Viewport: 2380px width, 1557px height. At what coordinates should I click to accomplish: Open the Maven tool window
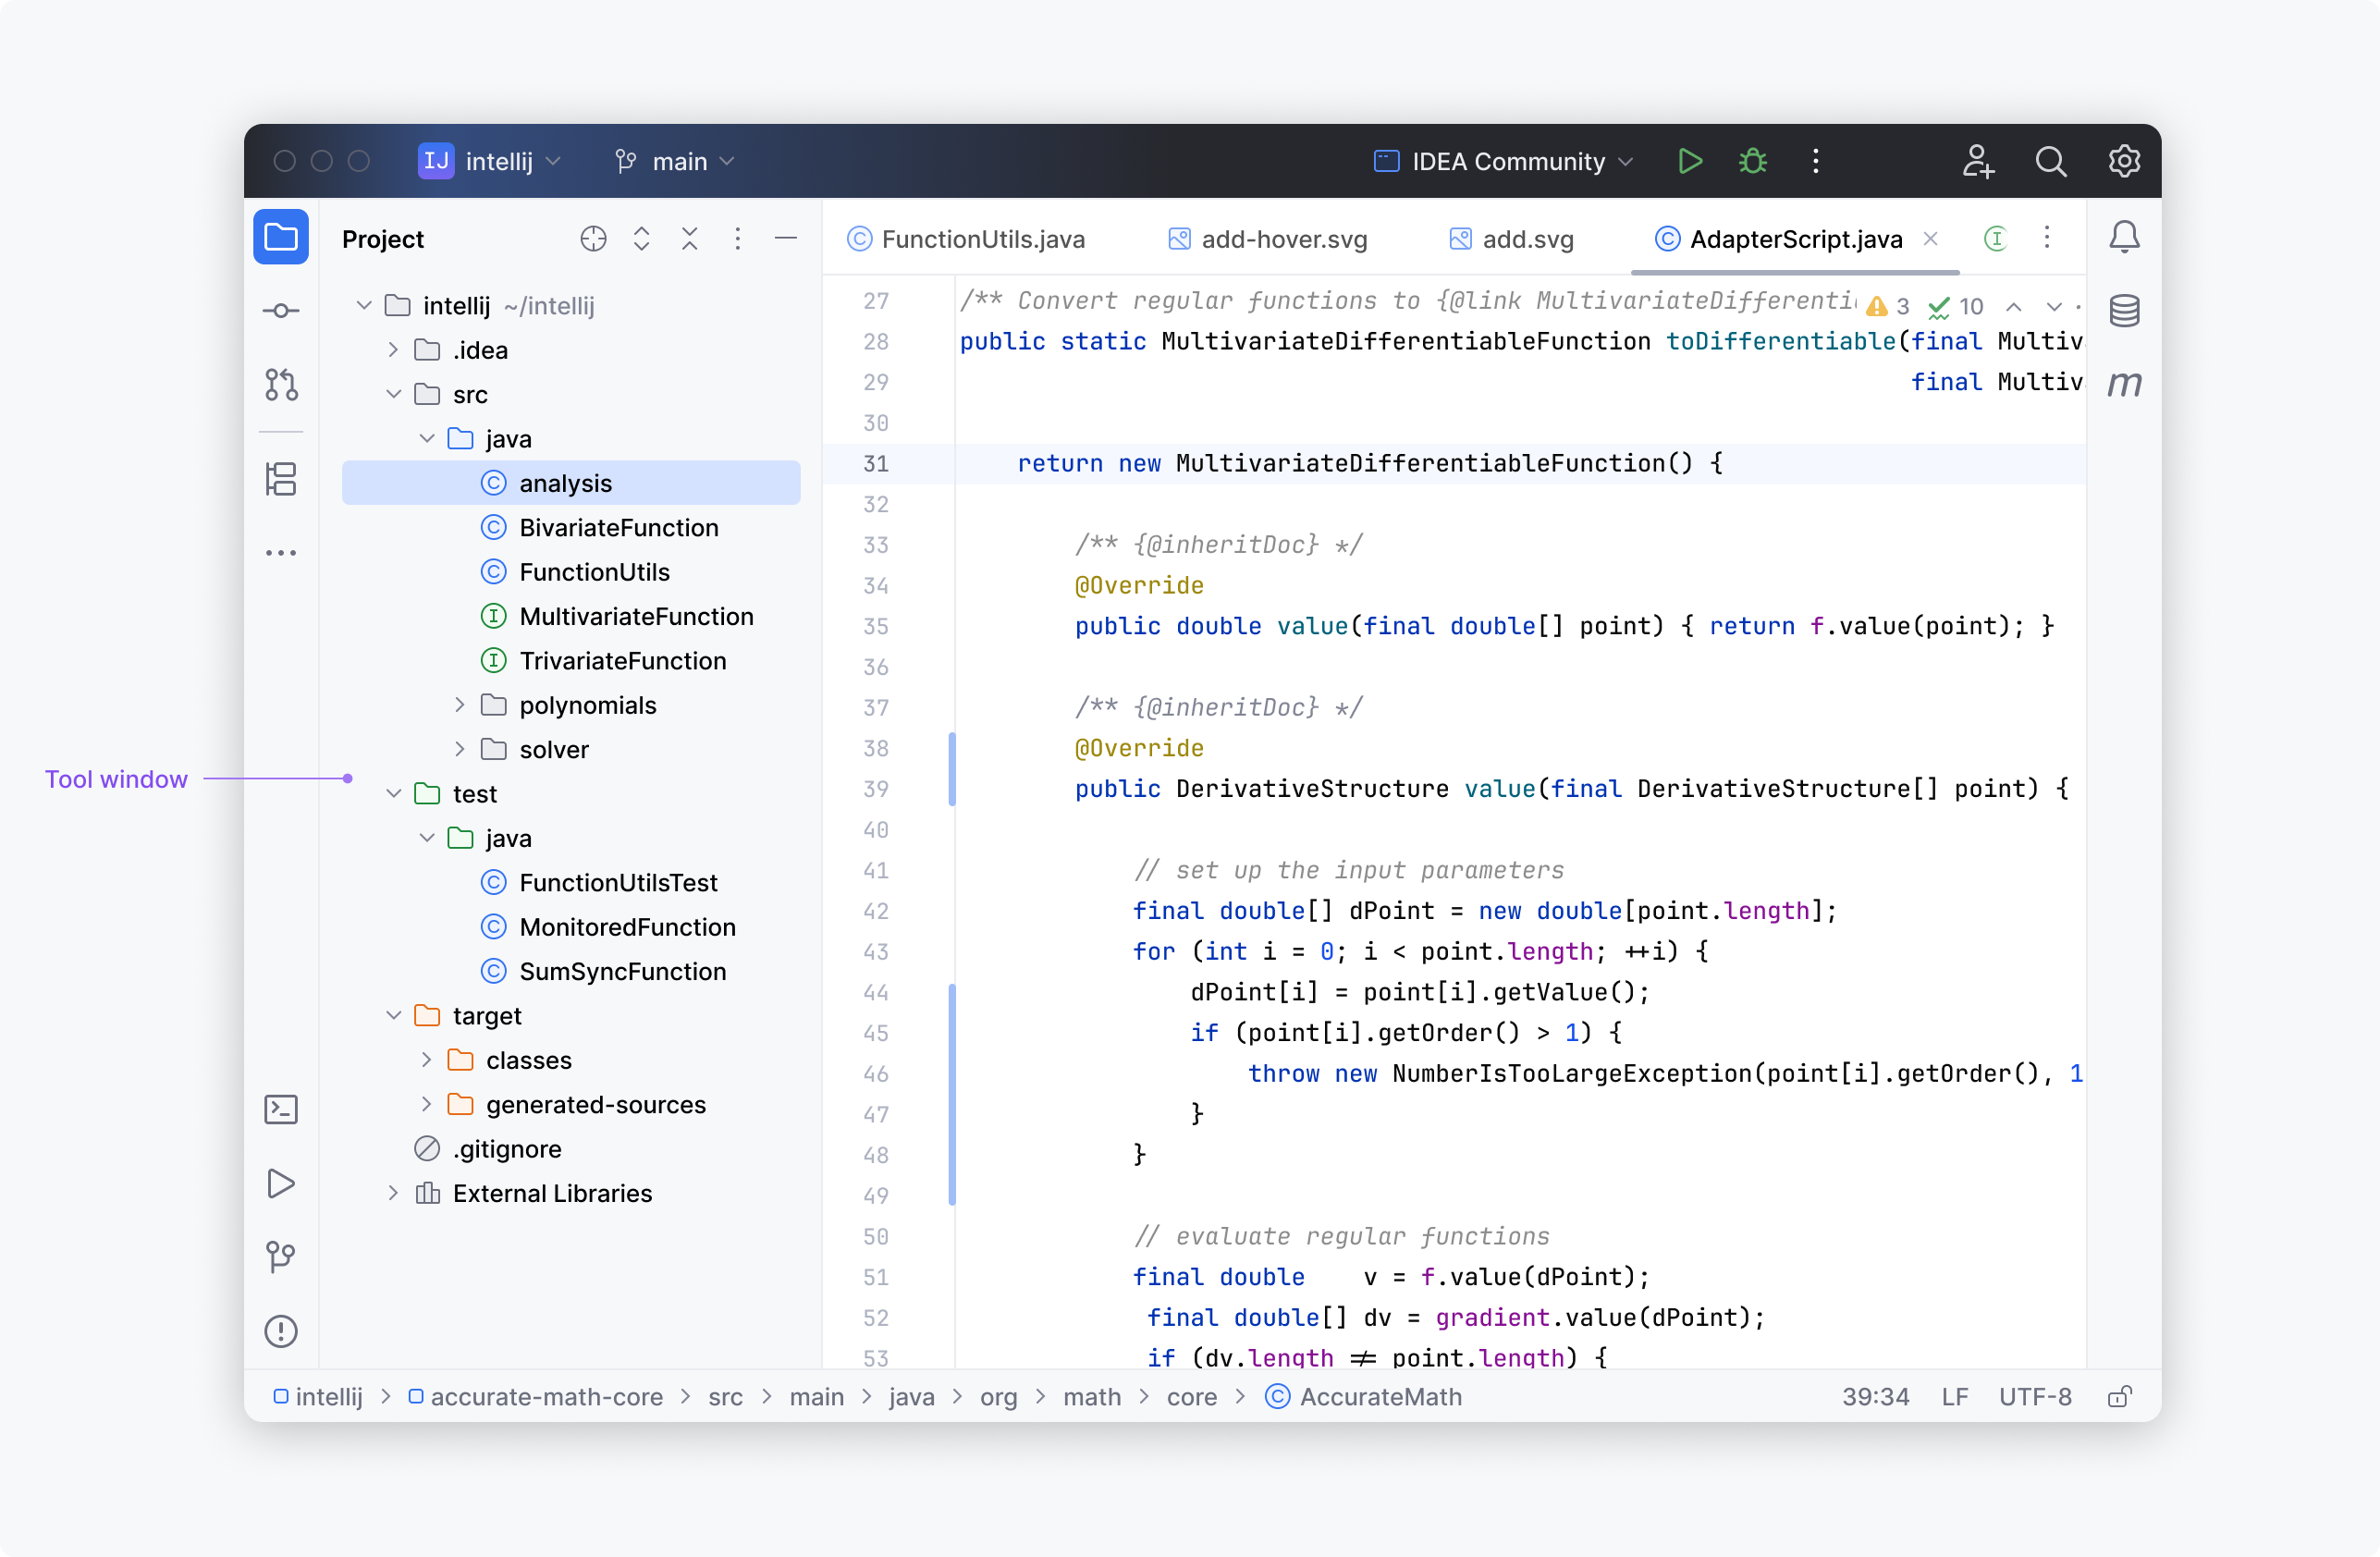pos(2125,384)
